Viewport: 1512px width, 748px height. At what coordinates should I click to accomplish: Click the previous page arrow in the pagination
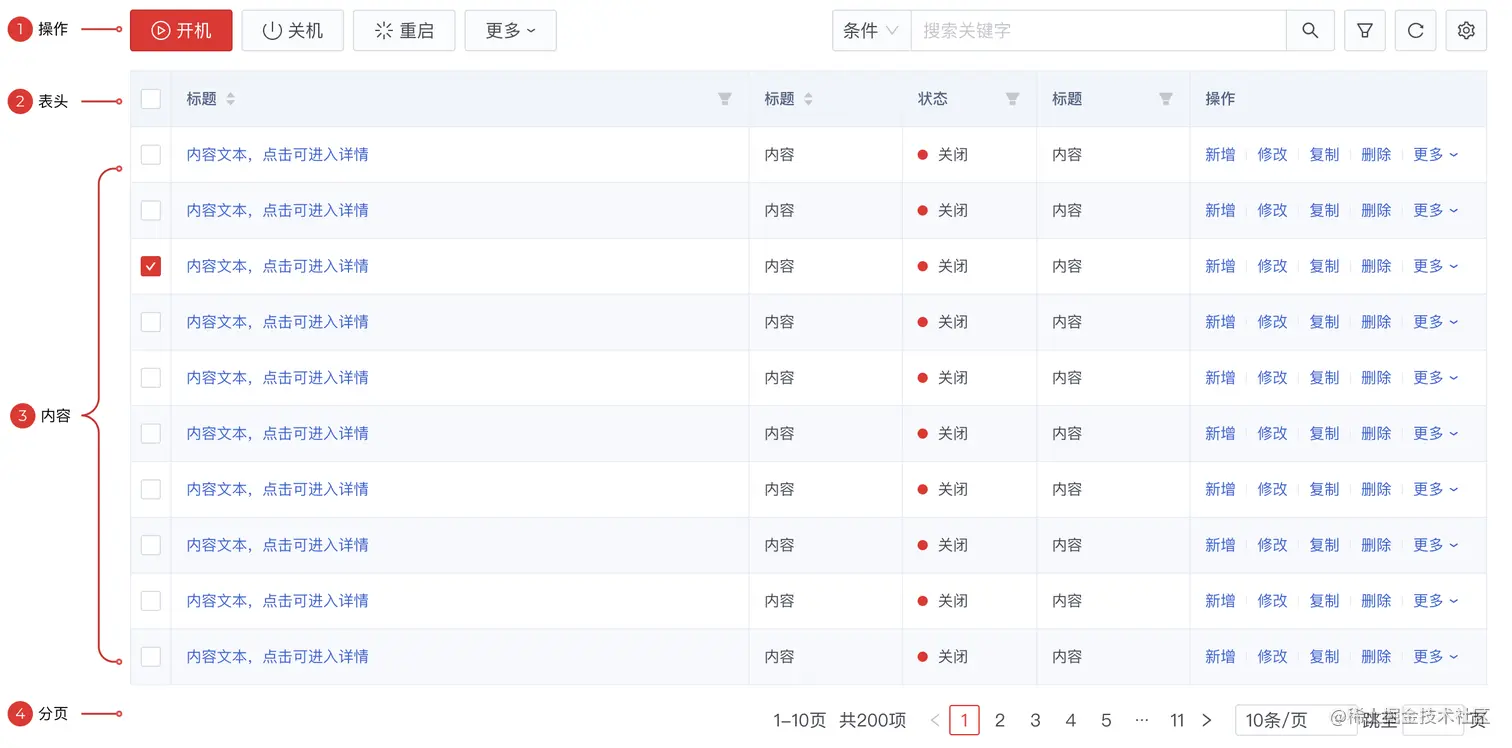click(x=935, y=720)
